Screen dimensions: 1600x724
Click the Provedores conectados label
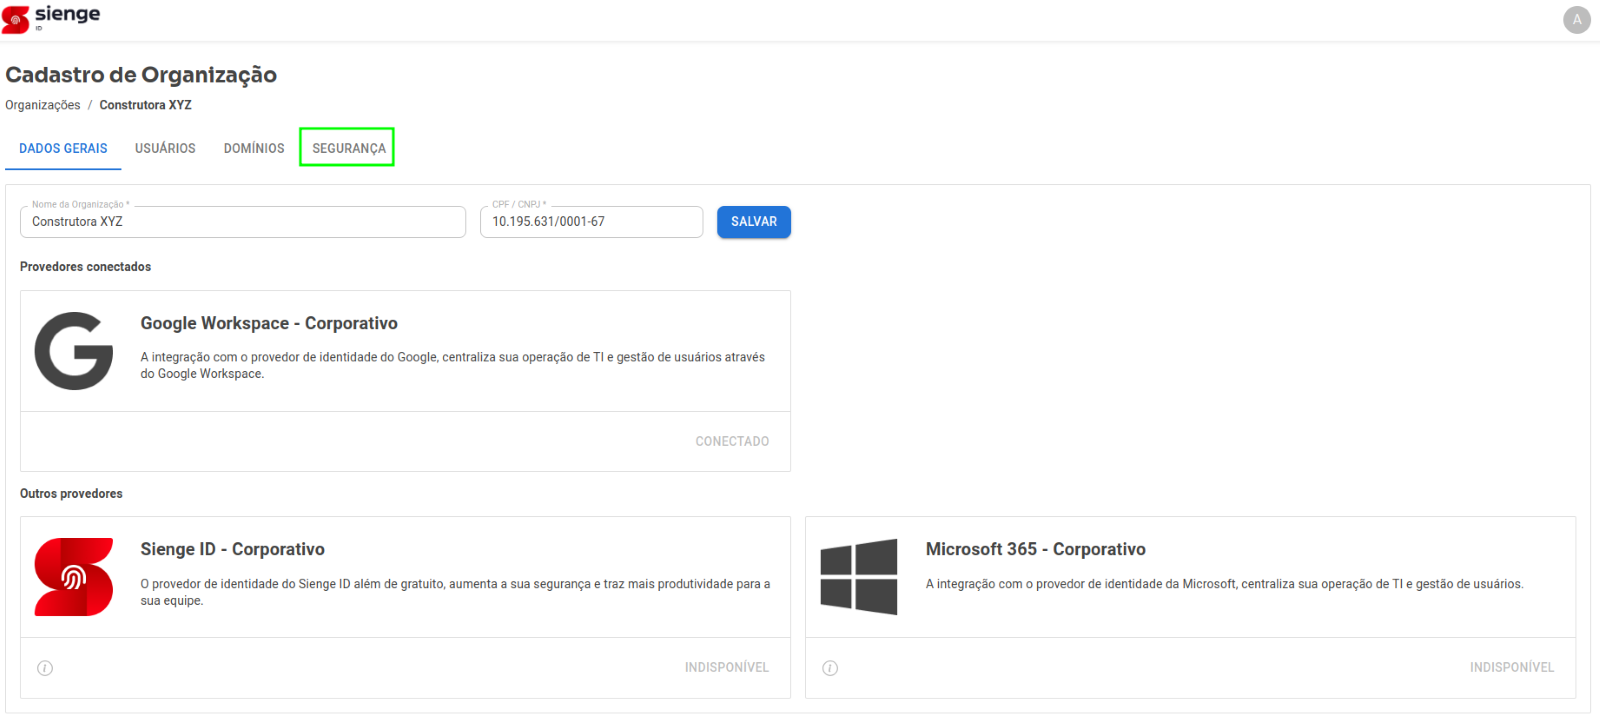coord(85,267)
